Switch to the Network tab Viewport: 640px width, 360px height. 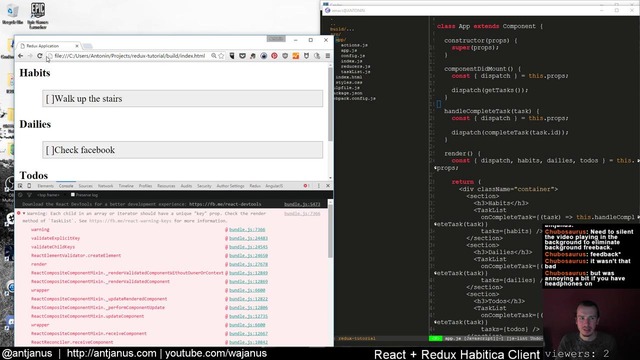coord(105,186)
